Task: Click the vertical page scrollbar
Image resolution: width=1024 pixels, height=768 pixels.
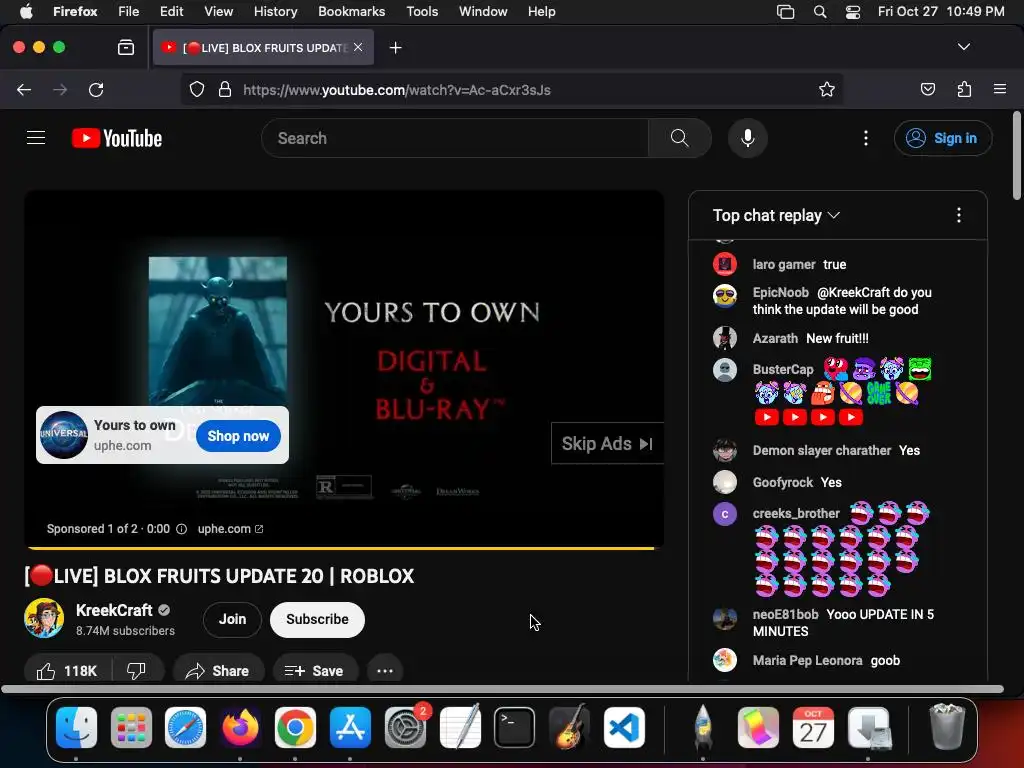Action: click(x=1017, y=157)
